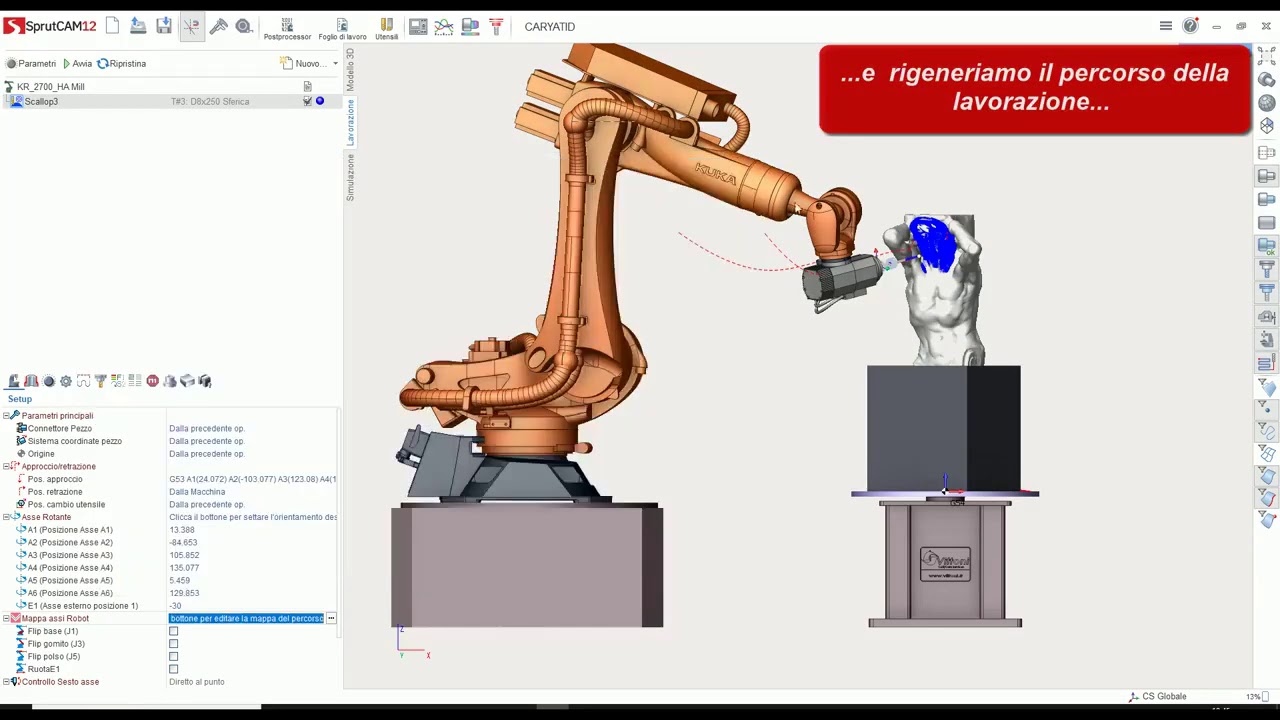Enable the Flip base (J1) checkbox
1280x720 pixels.
(174, 631)
